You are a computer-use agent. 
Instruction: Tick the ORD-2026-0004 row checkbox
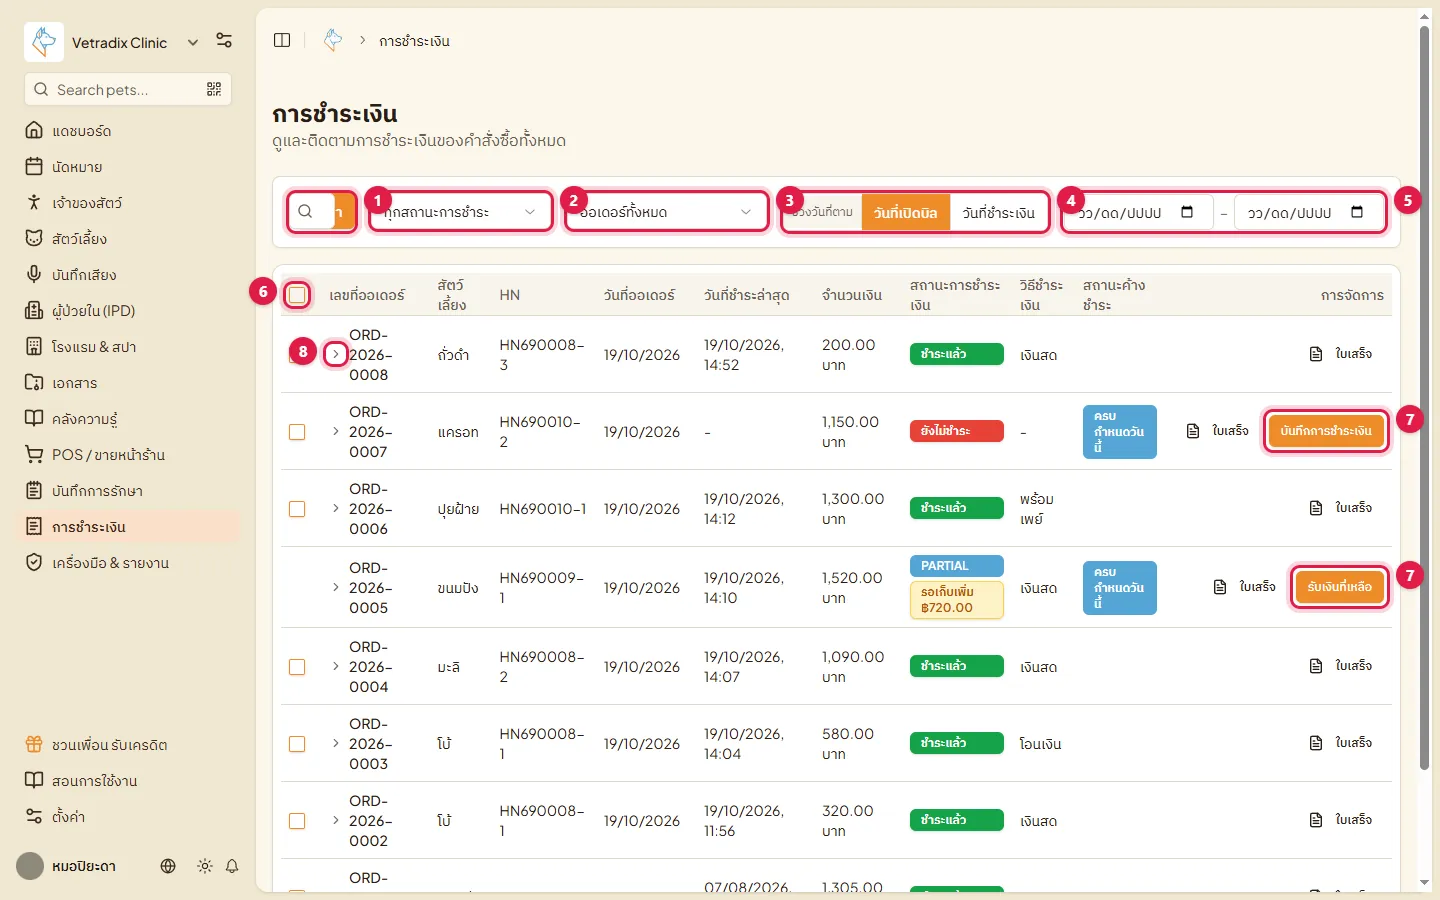pyautogui.click(x=297, y=667)
